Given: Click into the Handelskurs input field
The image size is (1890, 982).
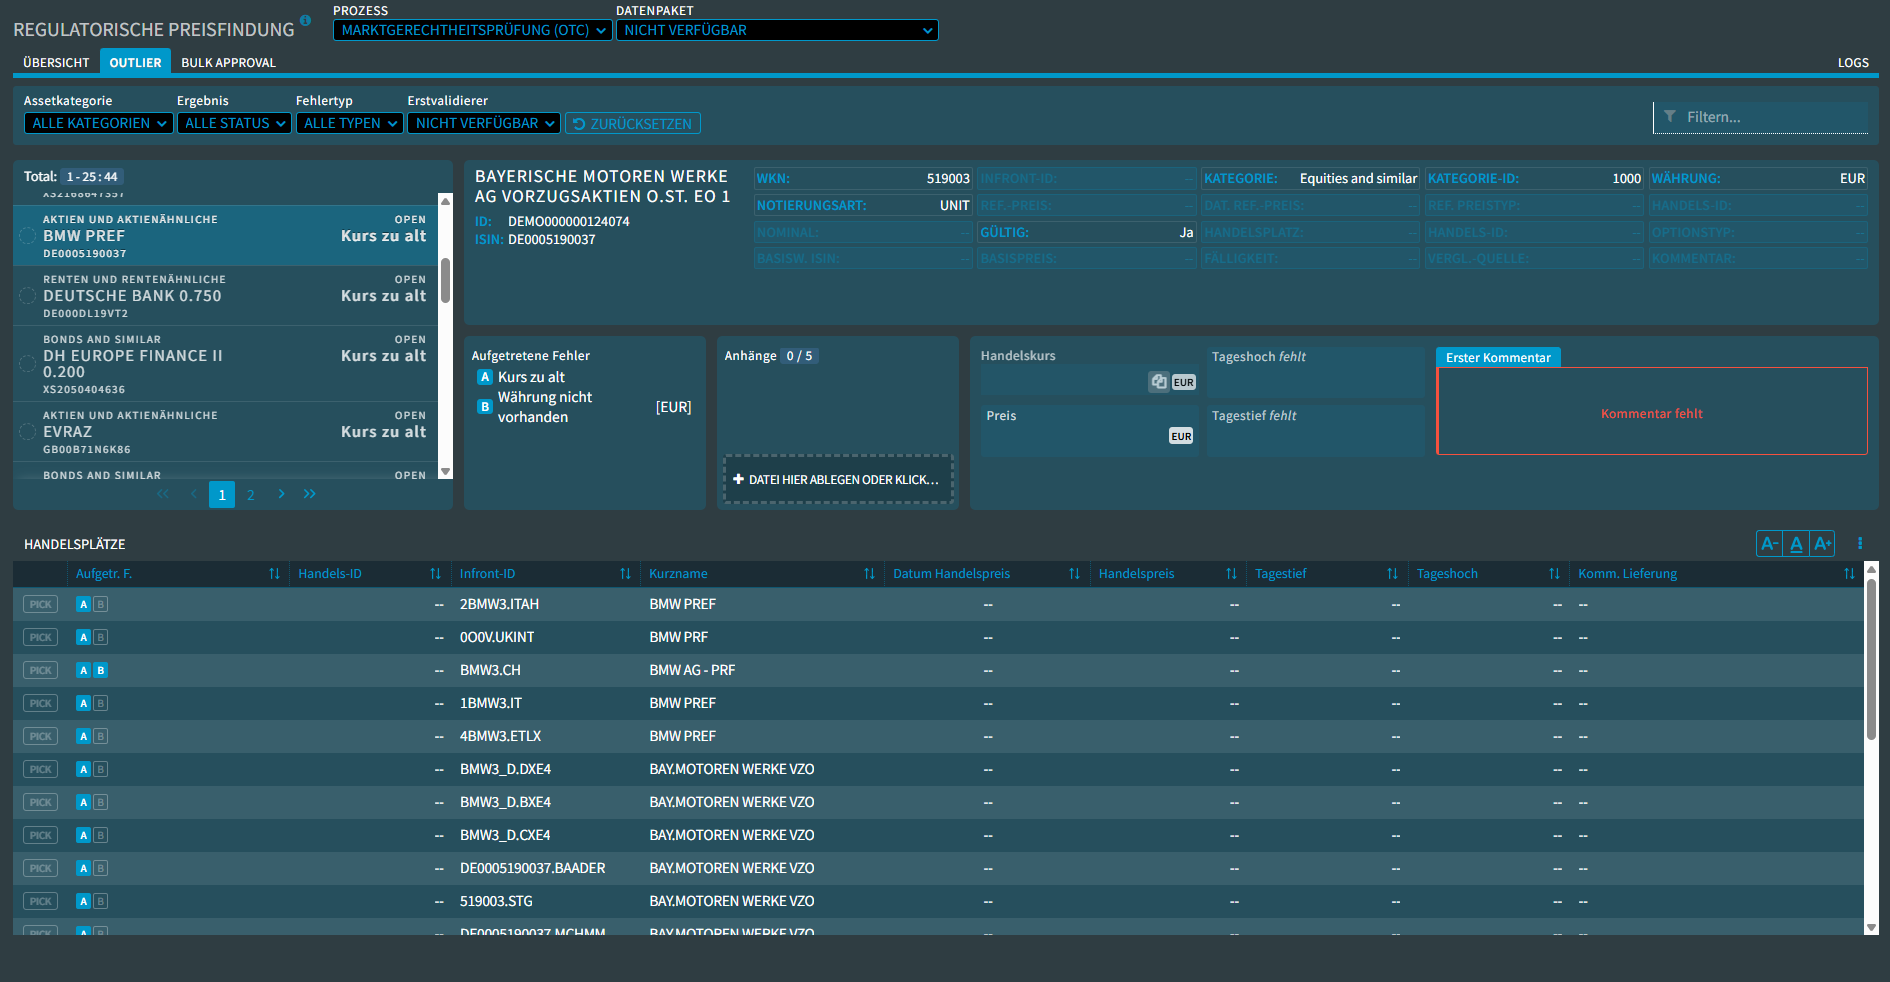Looking at the screenshot, I should pyautogui.click(x=1089, y=381).
